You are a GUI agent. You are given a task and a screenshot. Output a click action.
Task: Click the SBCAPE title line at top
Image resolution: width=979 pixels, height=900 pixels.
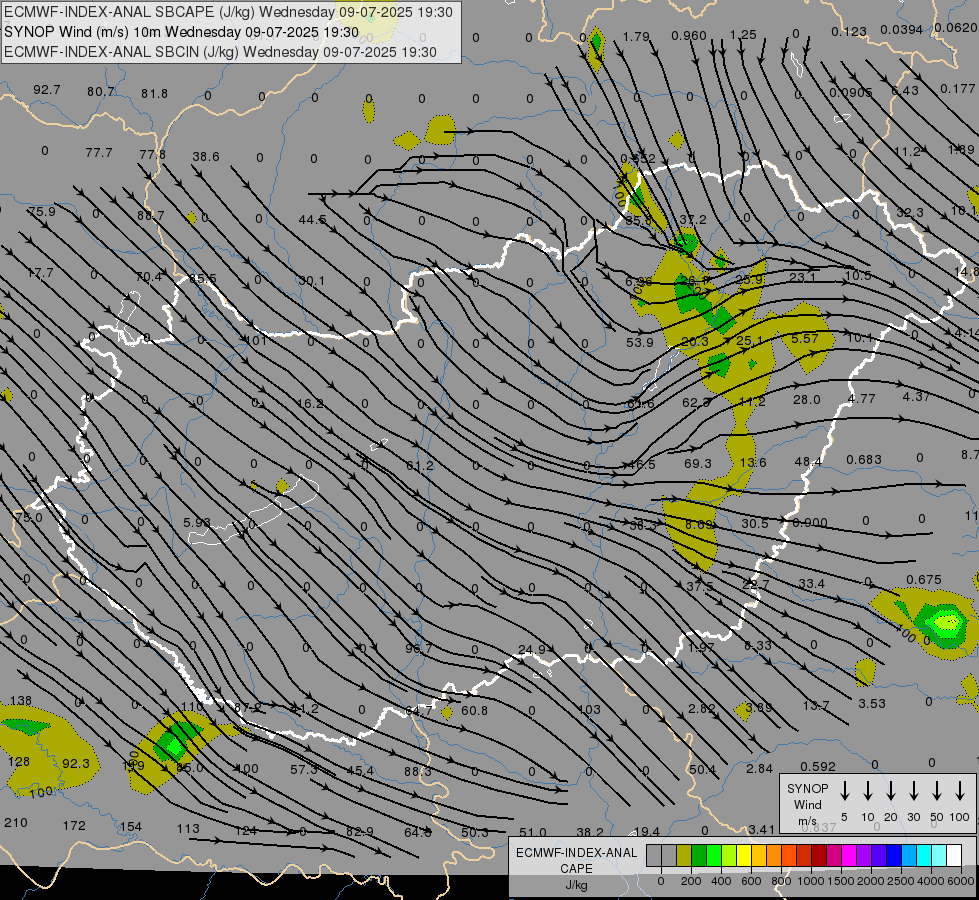point(228,12)
